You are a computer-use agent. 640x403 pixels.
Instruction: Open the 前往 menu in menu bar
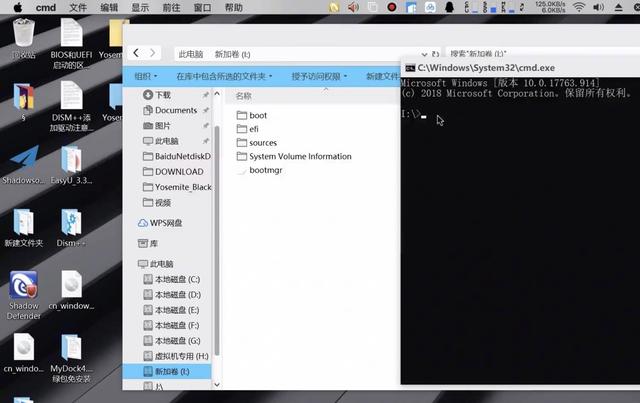(171, 7)
